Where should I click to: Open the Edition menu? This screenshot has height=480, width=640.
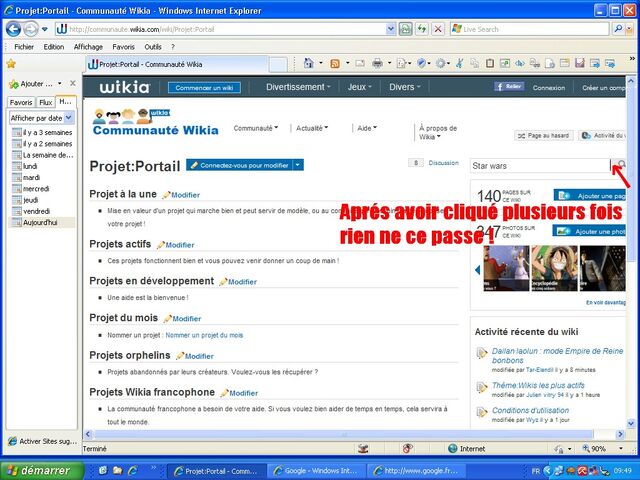pos(54,47)
